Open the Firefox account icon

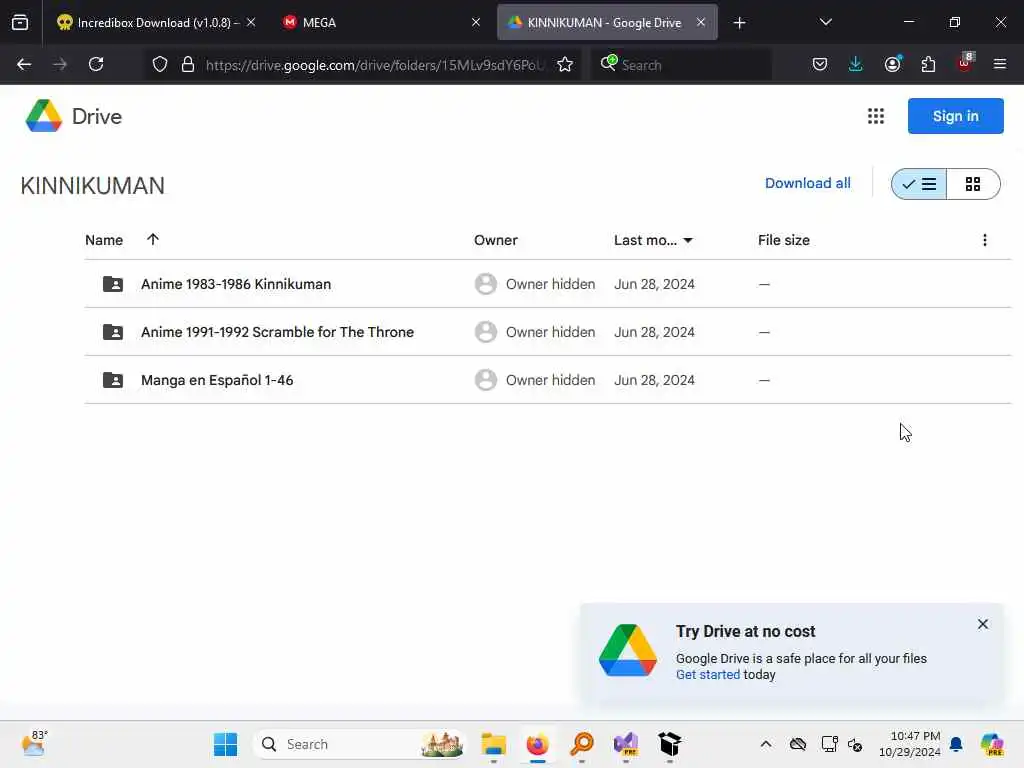click(x=893, y=64)
